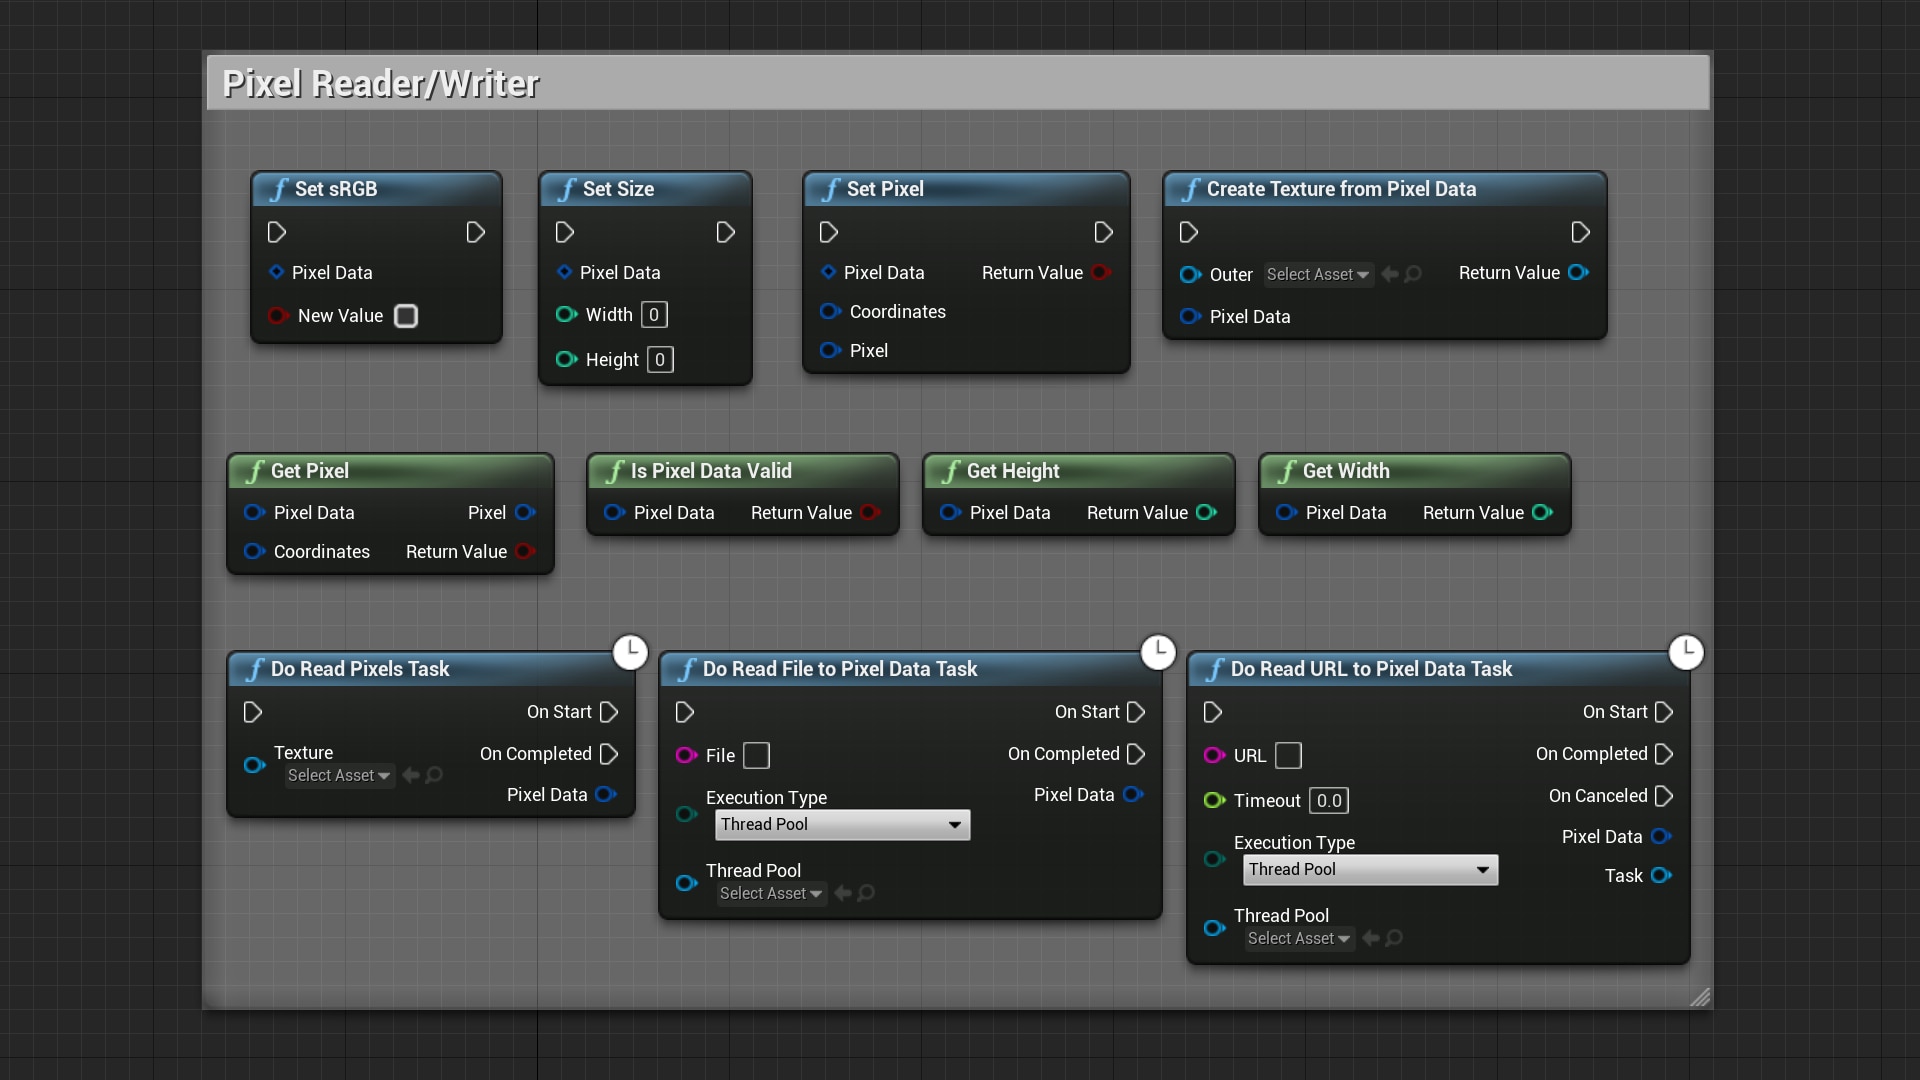1920x1080 pixels.
Task: Click the Set sRGB function node icon
Action: [x=273, y=187]
